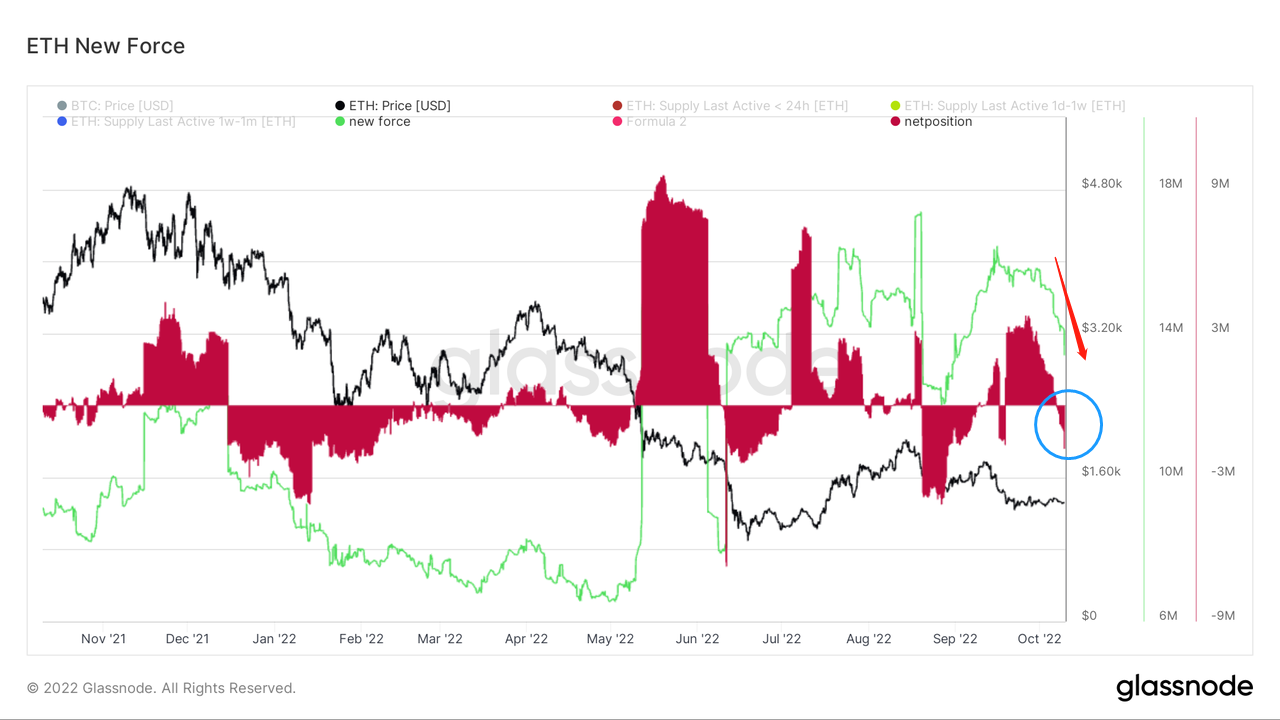Click the "ETH New Force" chart title
The image size is (1280, 720).
(x=105, y=46)
